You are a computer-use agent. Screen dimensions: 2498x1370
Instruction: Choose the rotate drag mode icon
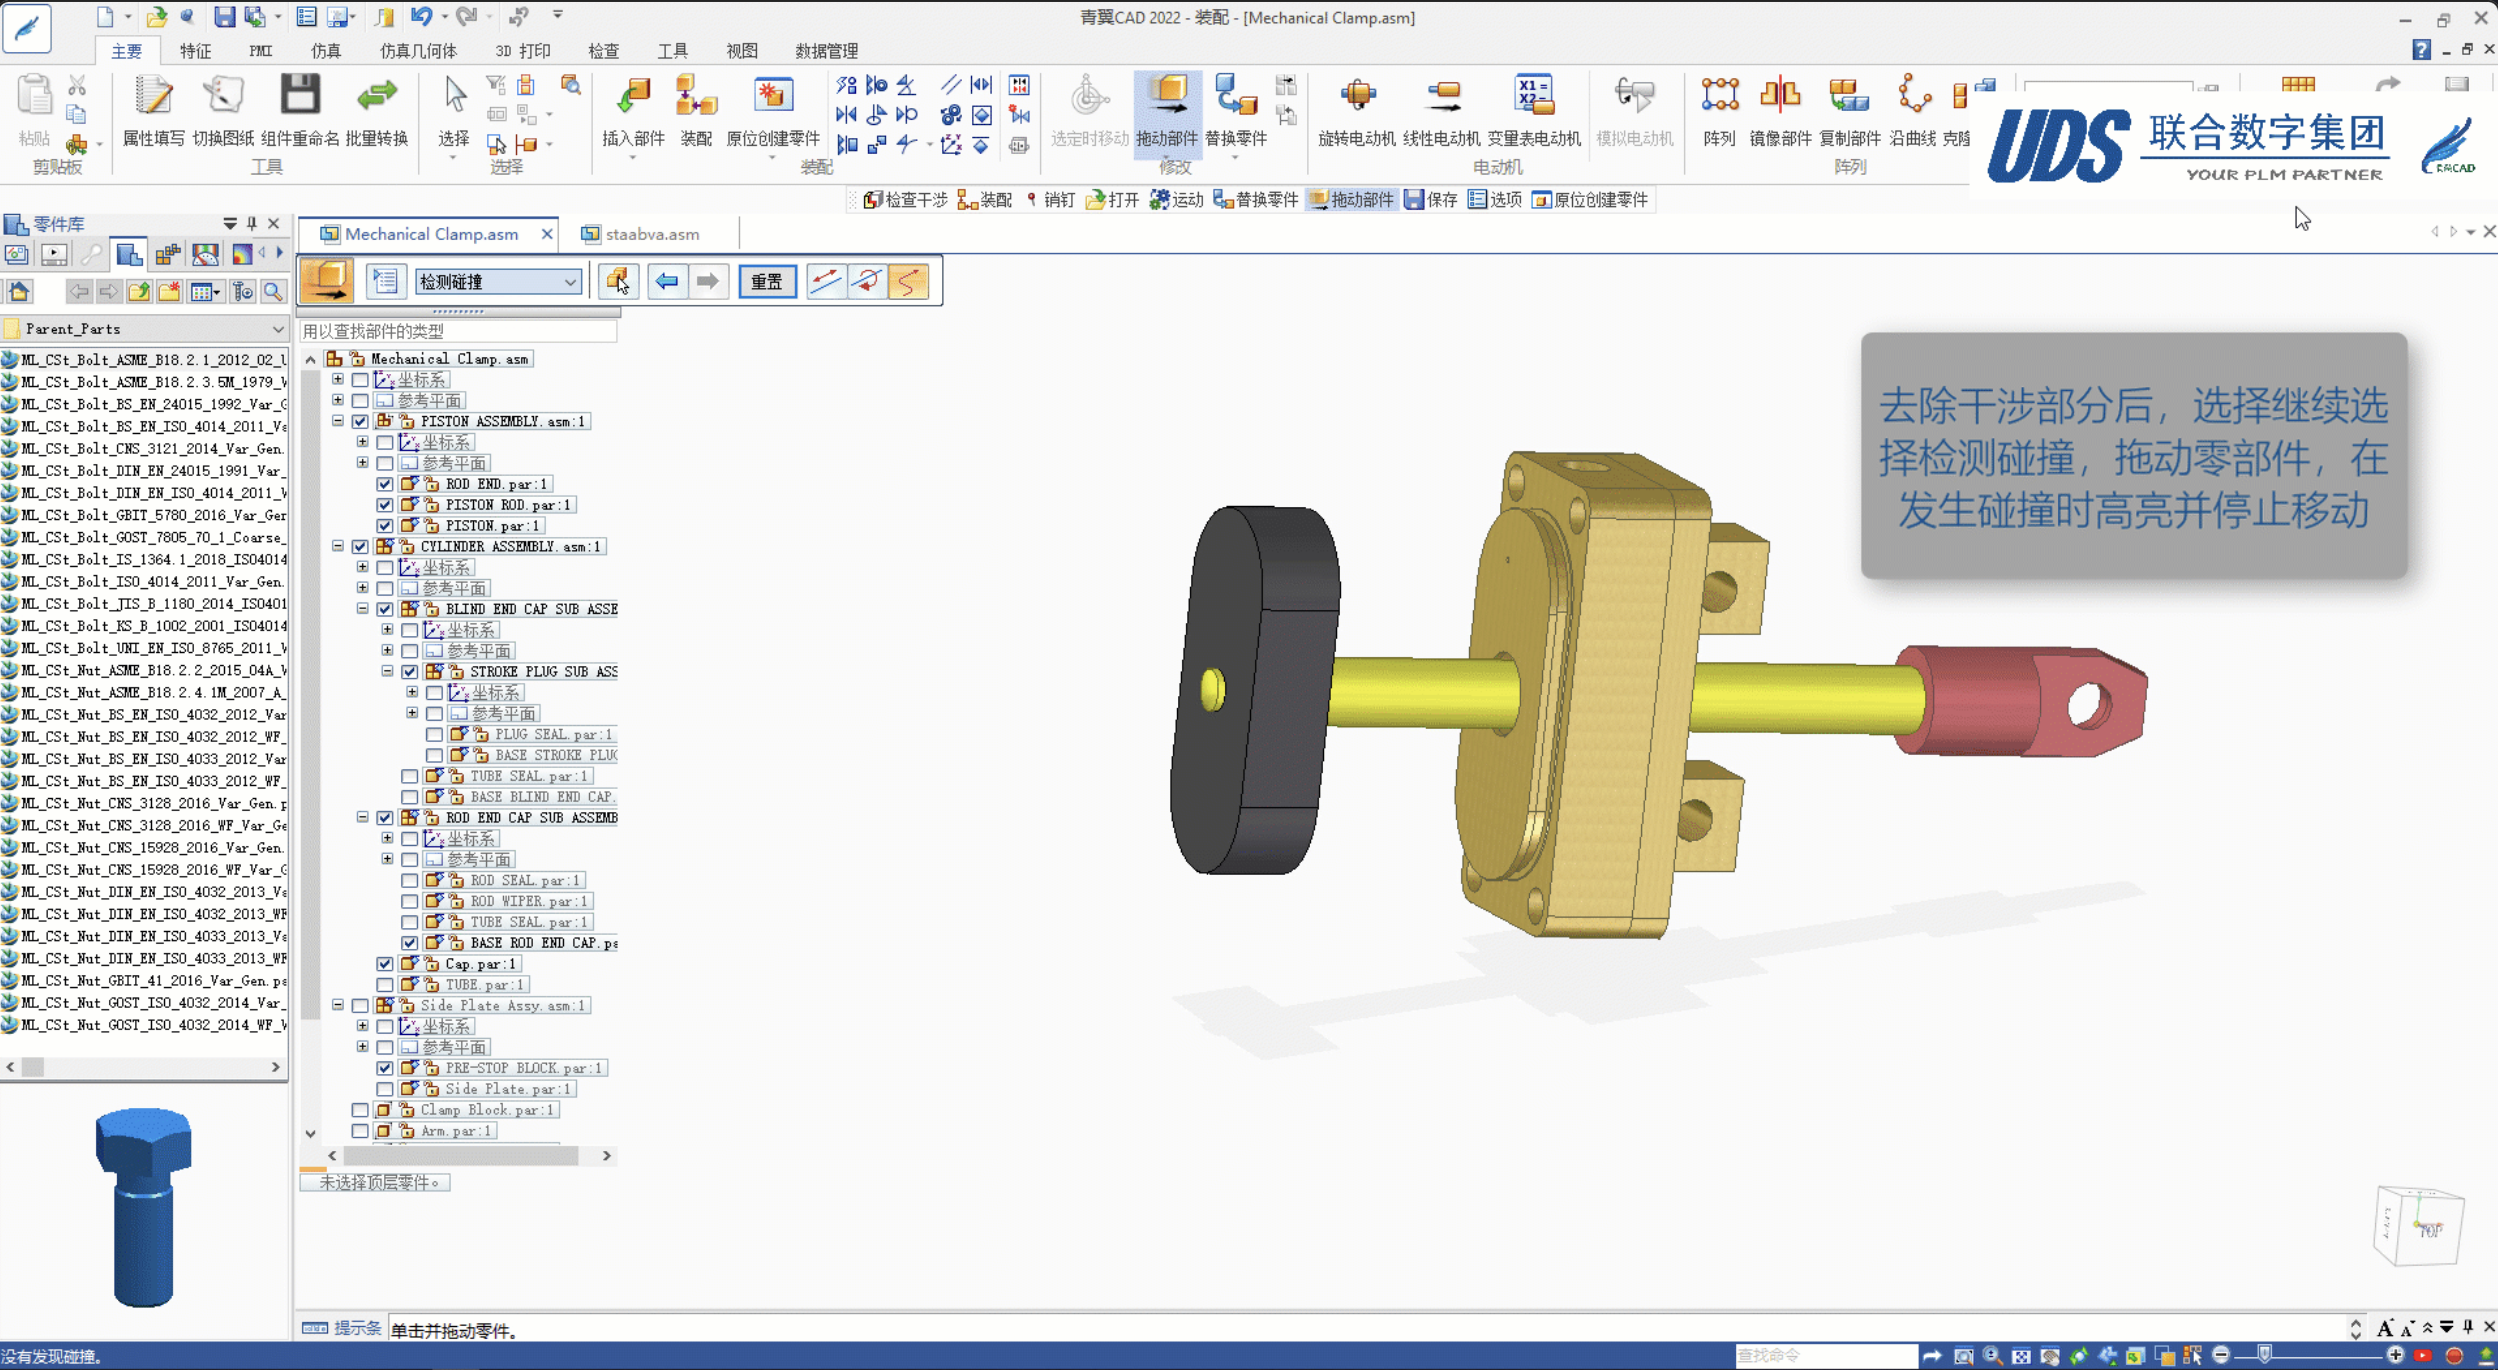[x=867, y=282]
